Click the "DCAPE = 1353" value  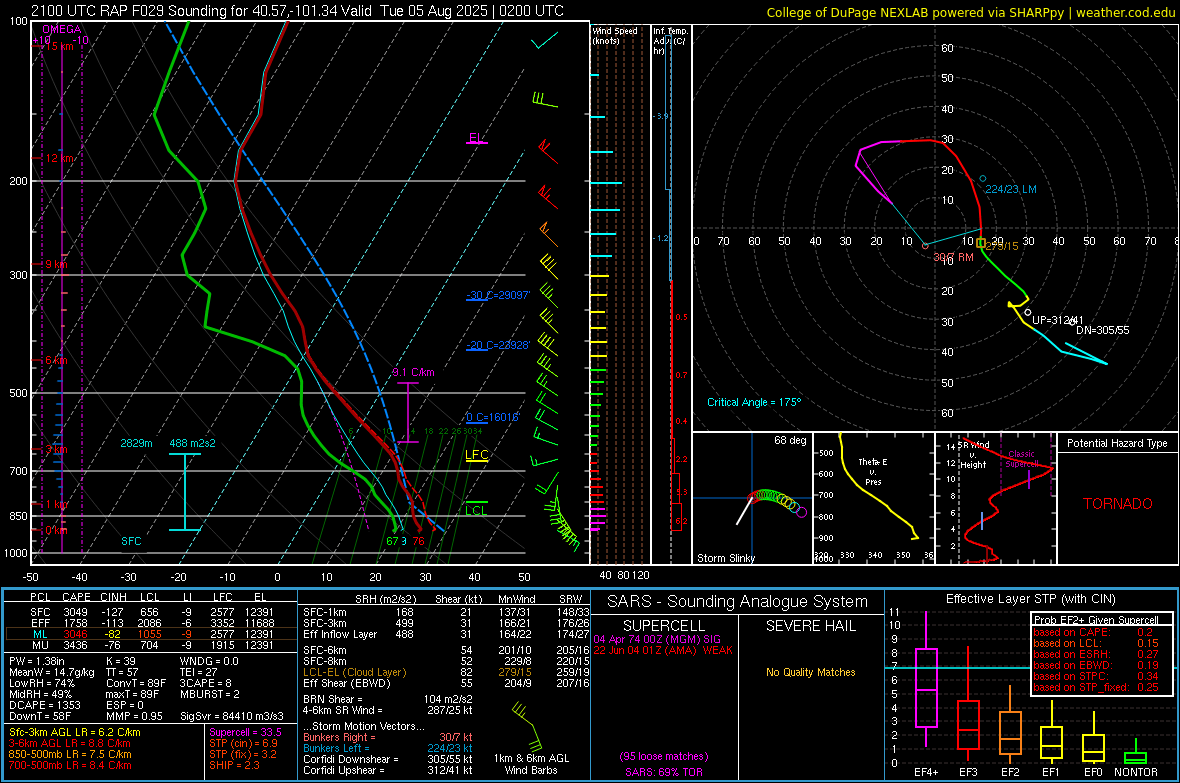coord(44,705)
